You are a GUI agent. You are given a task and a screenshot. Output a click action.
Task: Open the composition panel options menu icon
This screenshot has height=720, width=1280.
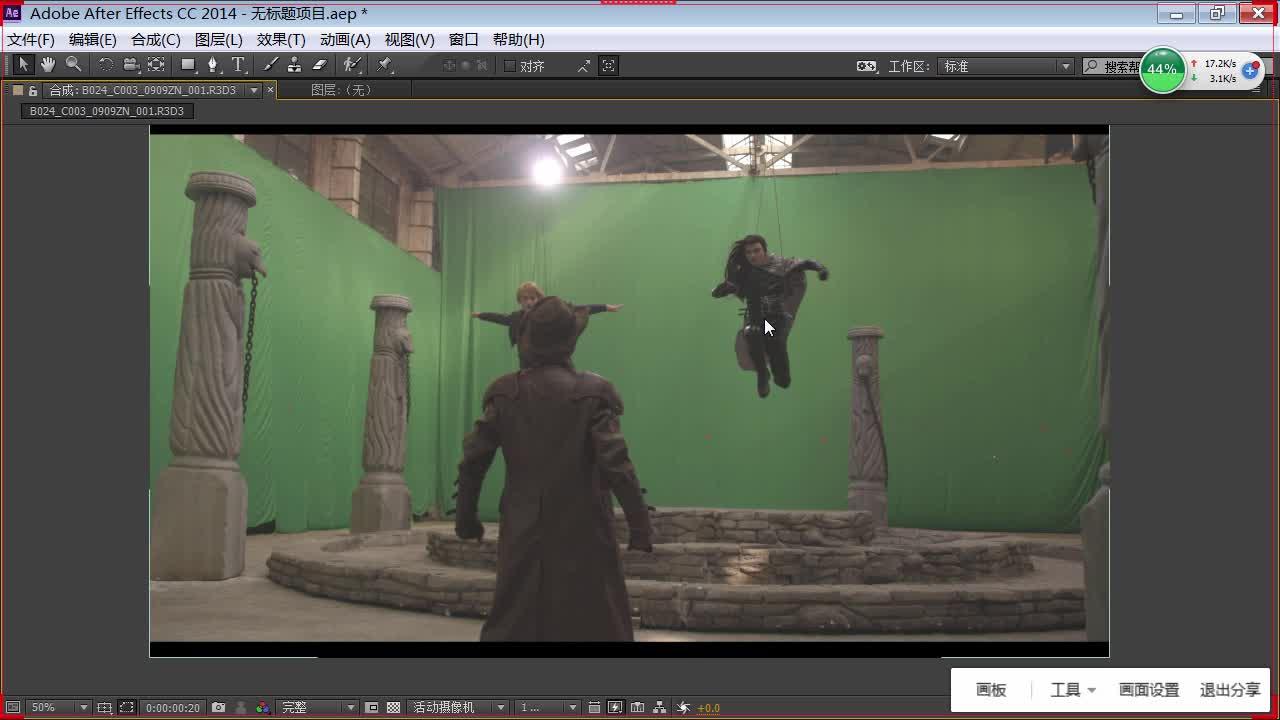(1257, 89)
